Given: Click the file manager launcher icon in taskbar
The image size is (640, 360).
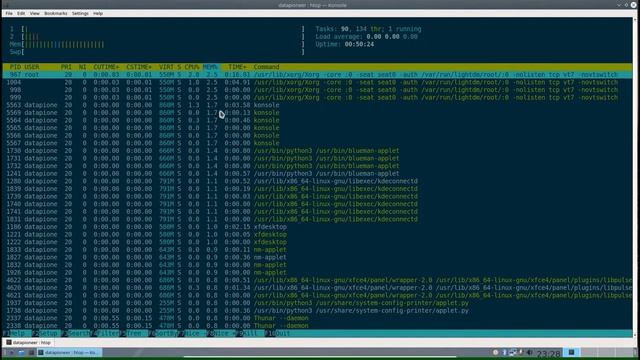Looking at the screenshot, I should click(x=21, y=353).
